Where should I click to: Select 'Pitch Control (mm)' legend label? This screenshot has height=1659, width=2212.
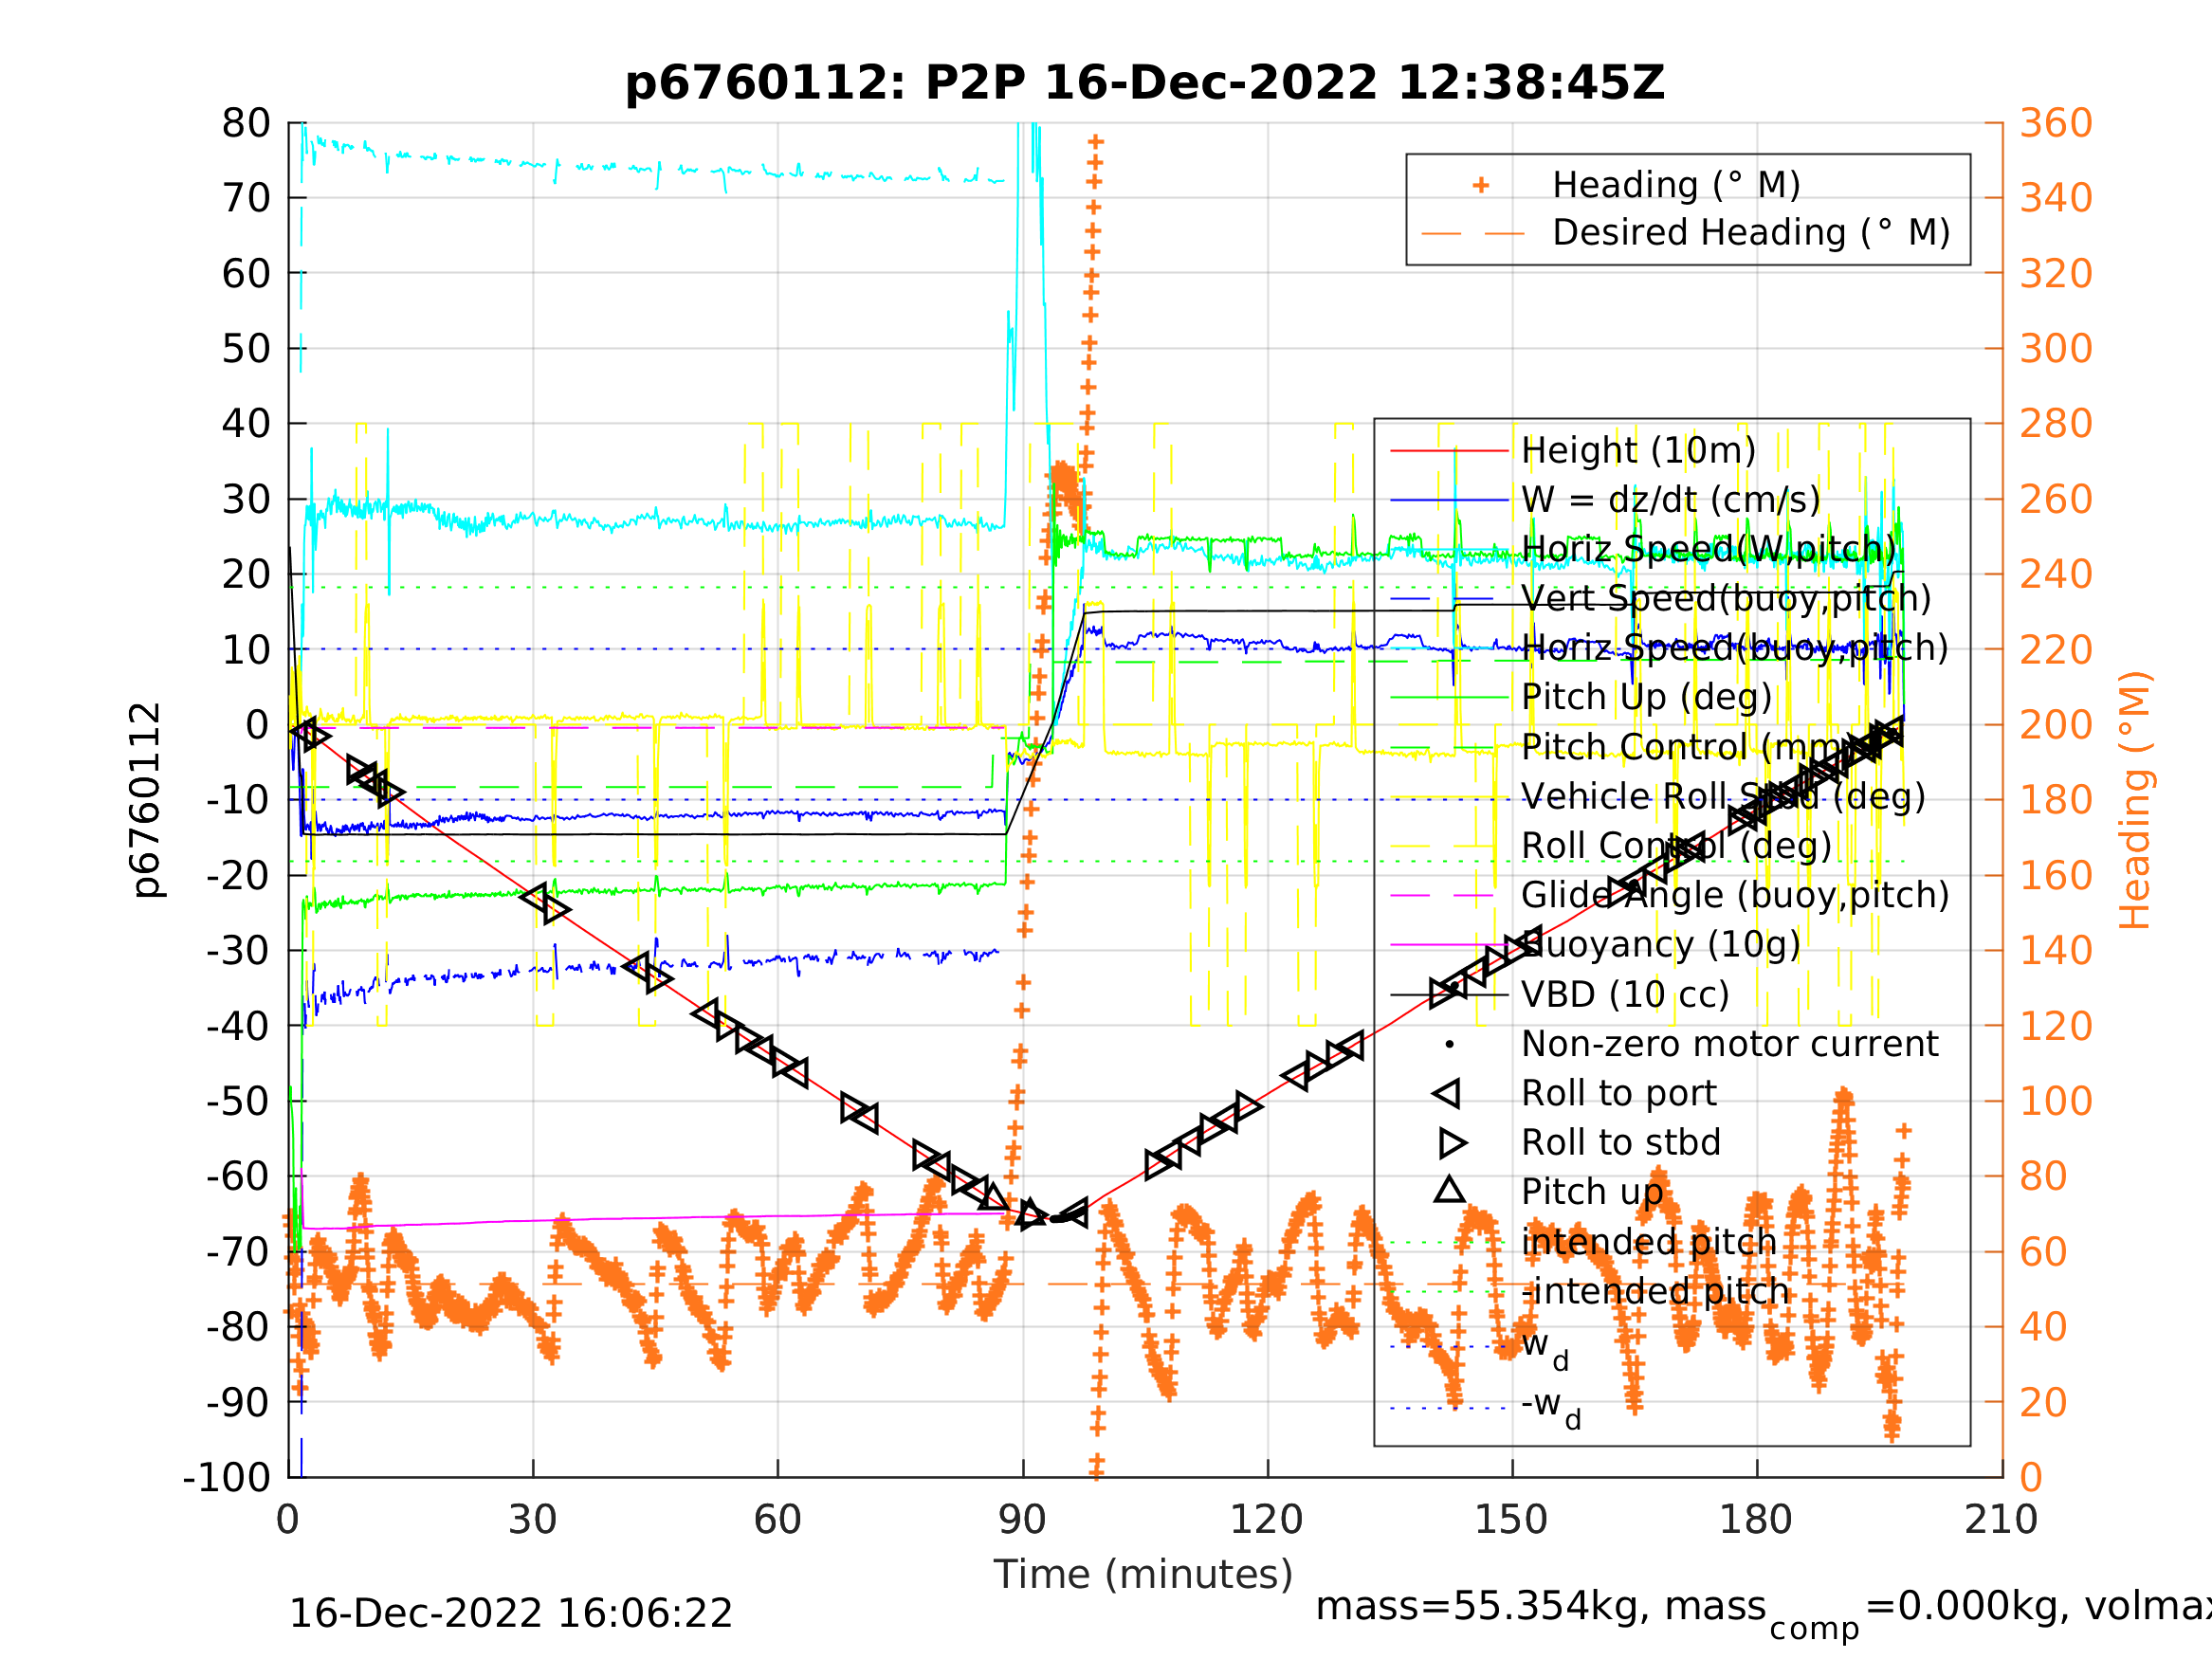tap(1689, 747)
